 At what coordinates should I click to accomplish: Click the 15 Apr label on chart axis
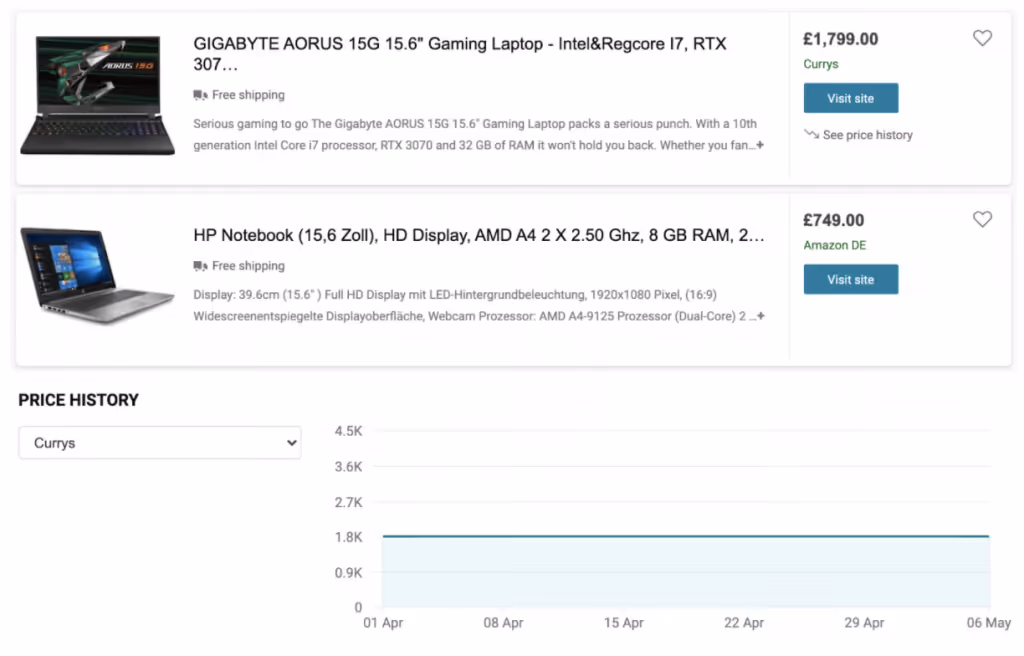click(624, 623)
